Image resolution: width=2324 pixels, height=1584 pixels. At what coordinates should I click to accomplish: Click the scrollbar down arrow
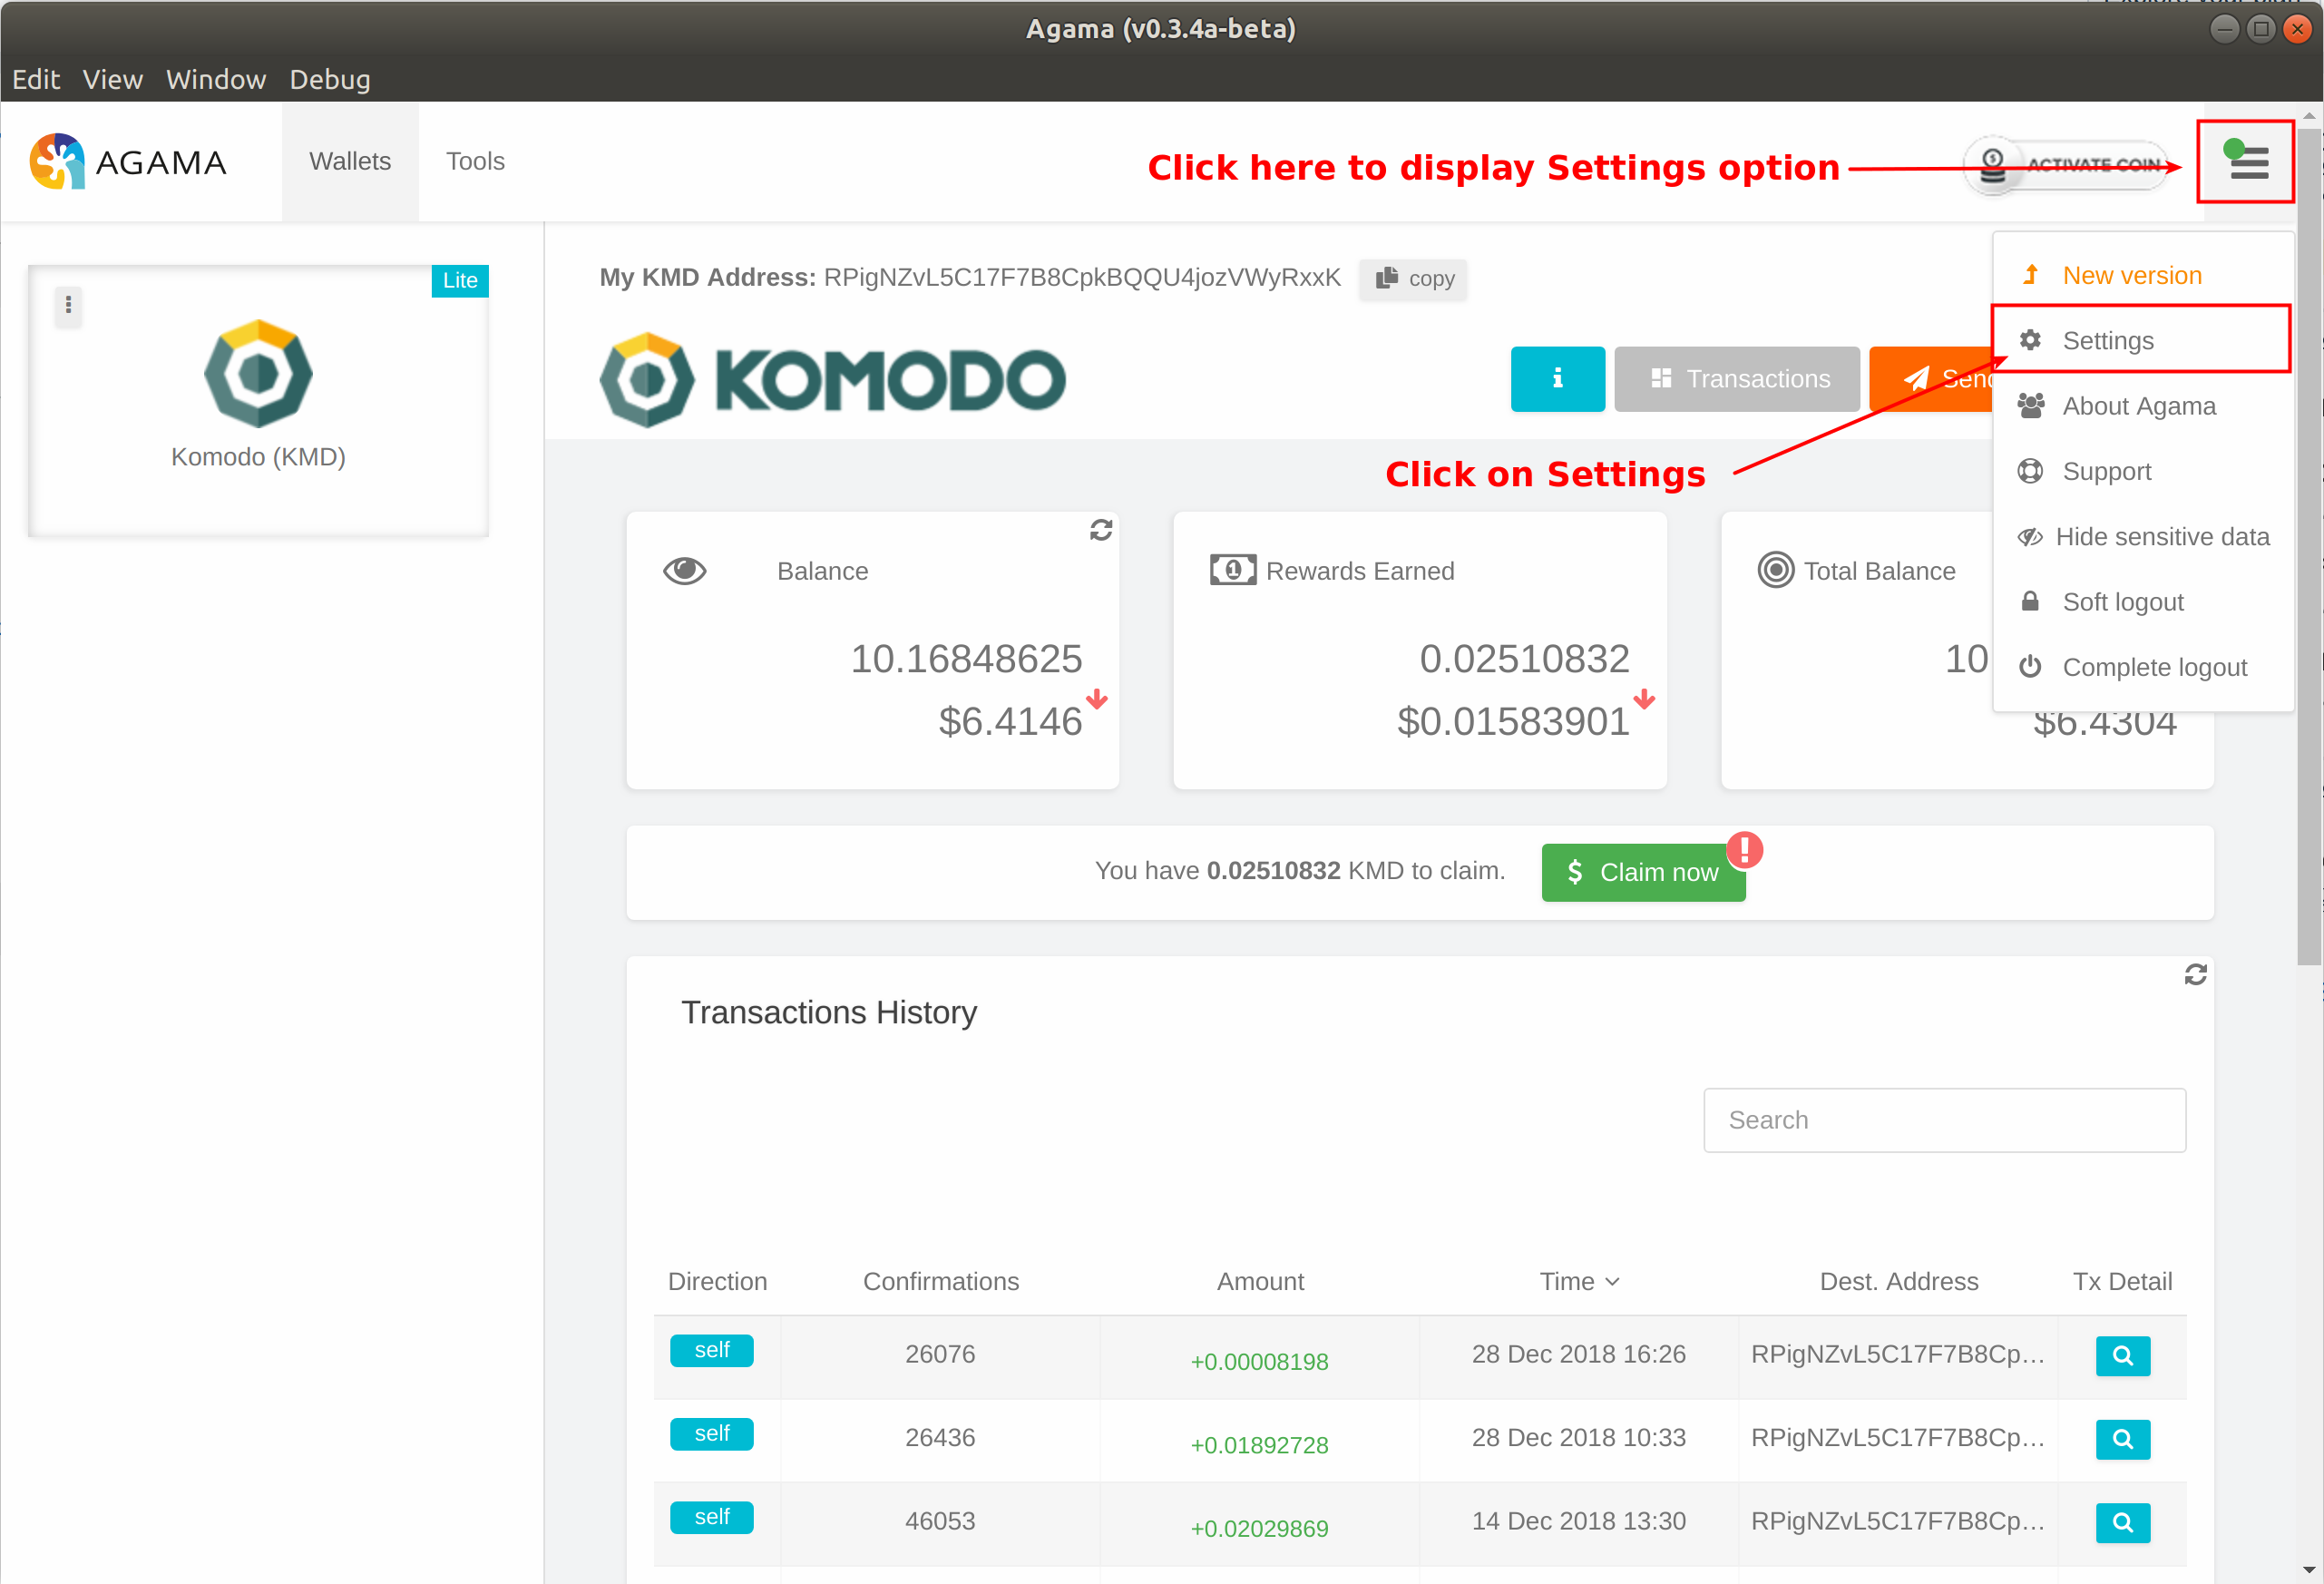(2309, 1571)
